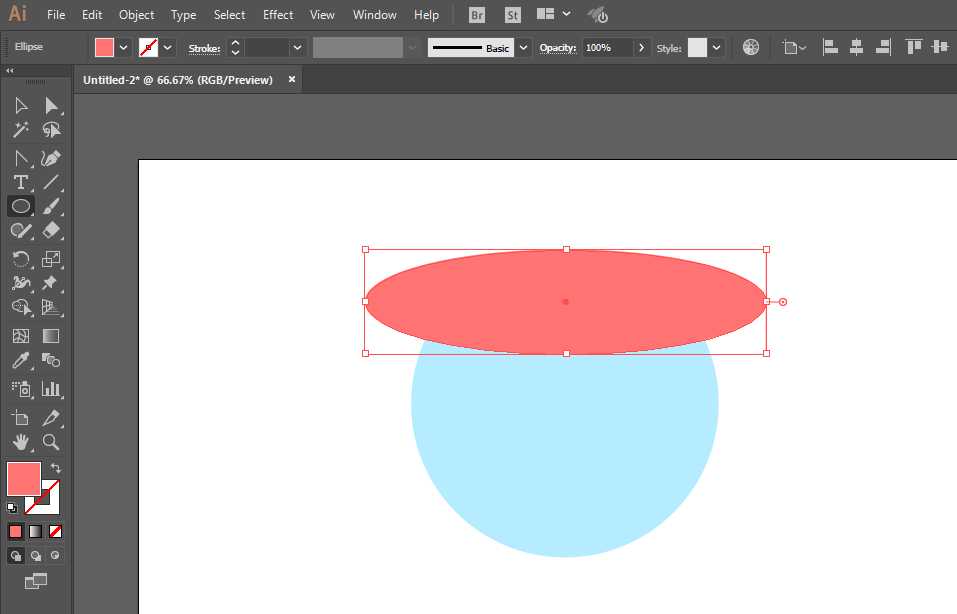
Task: Swap fill and stroke colors
Action: pyautogui.click(x=56, y=468)
